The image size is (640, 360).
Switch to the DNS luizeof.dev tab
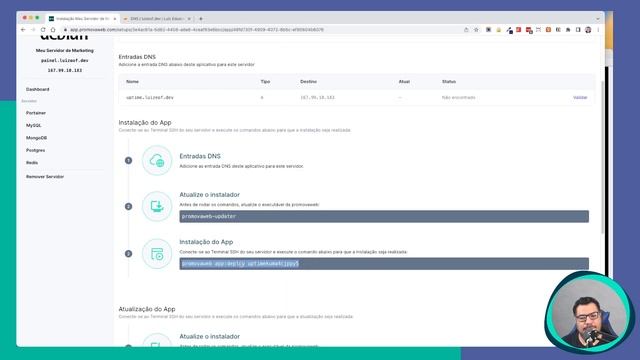click(x=157, y=19)
